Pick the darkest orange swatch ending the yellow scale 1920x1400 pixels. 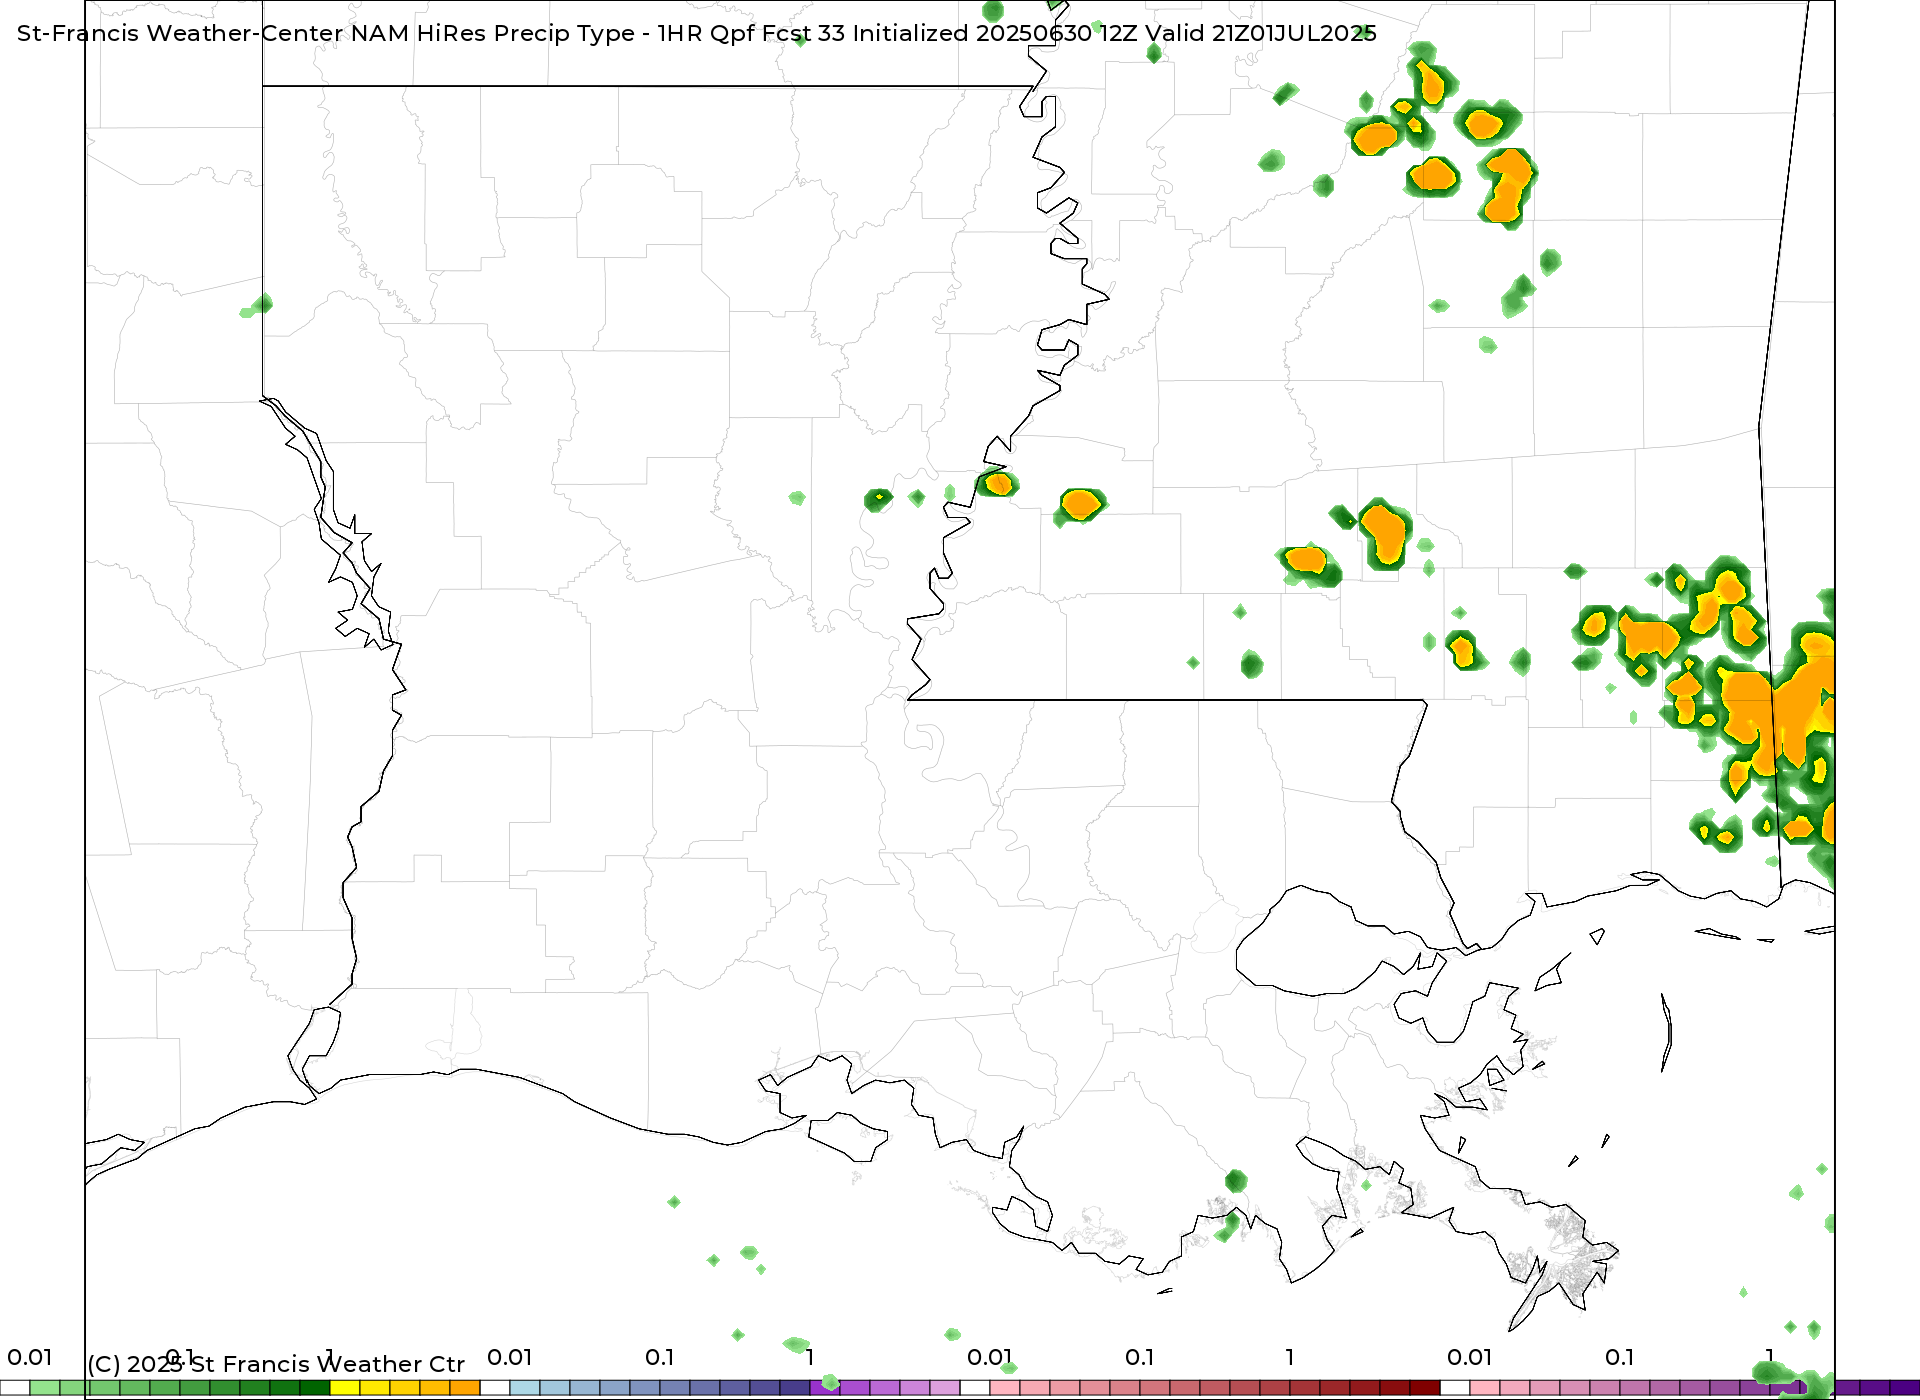(465, 1388)
